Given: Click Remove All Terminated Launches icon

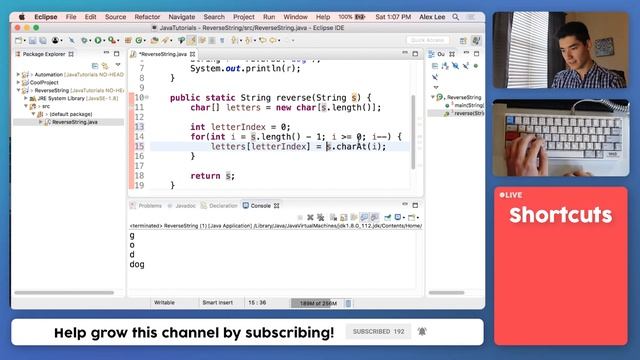Looking at the screenshot, I should click(321, 217).
